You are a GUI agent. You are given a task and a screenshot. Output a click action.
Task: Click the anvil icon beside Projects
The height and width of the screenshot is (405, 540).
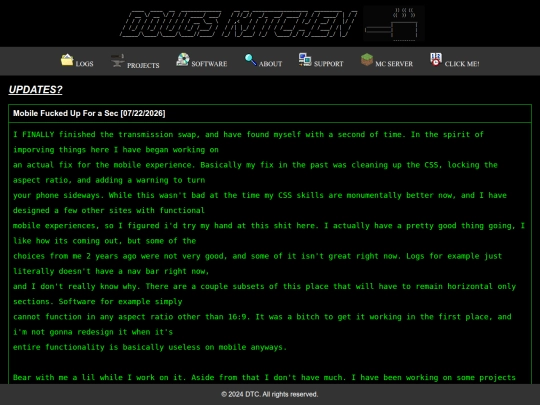(x=117, y=61)
